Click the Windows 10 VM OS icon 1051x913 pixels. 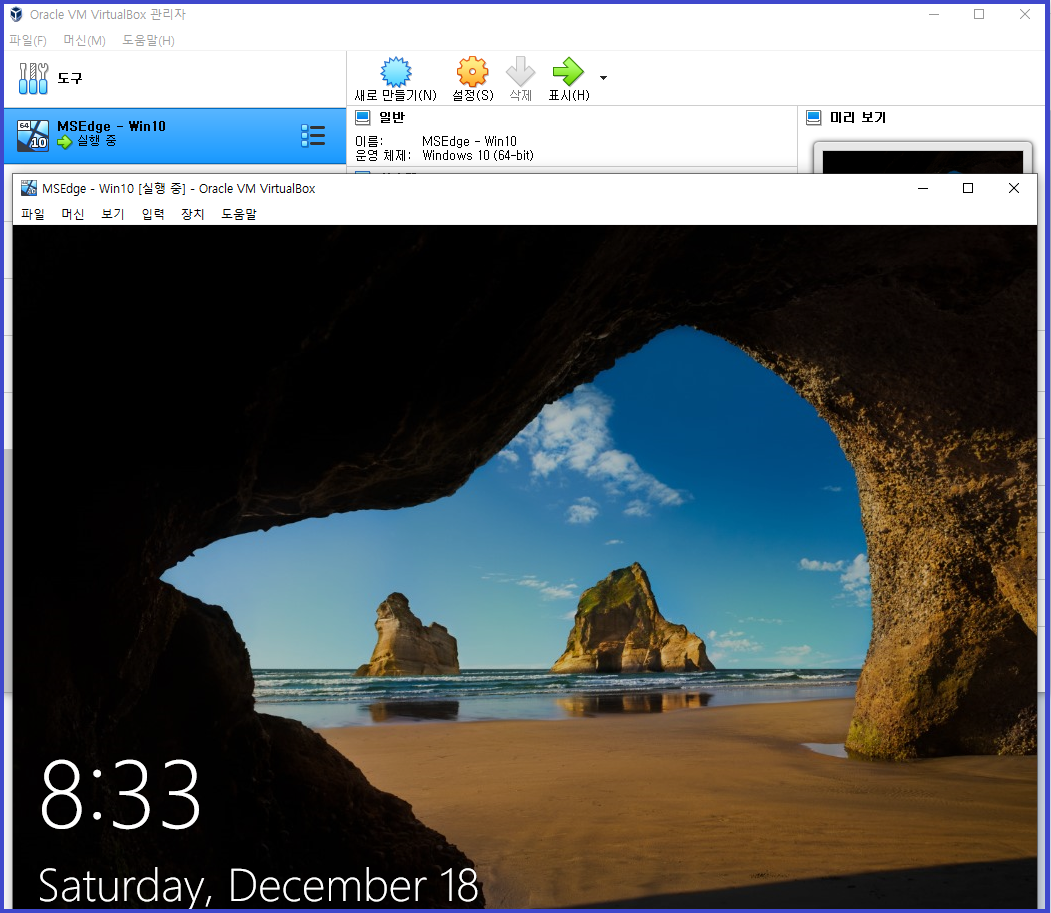(x=33, y=135)
